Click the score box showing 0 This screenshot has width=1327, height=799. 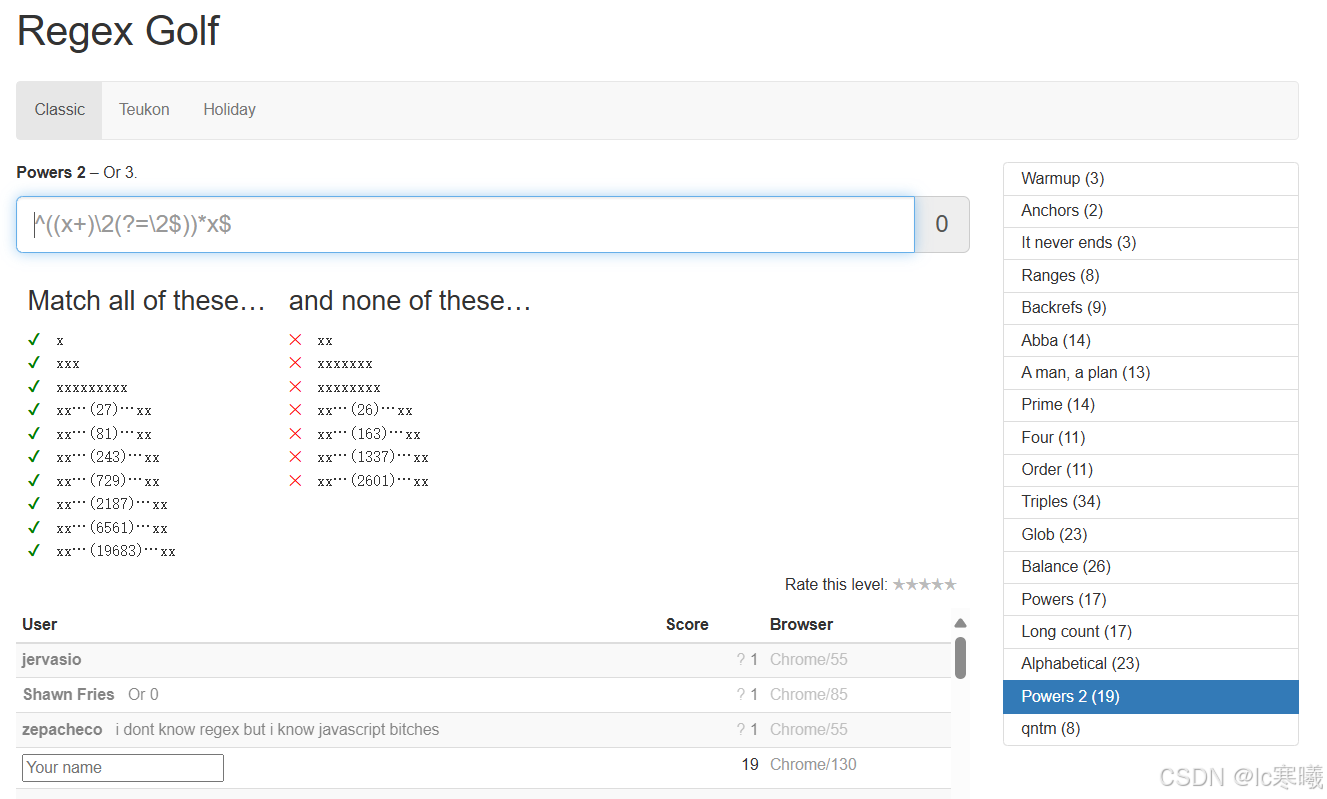941,224
